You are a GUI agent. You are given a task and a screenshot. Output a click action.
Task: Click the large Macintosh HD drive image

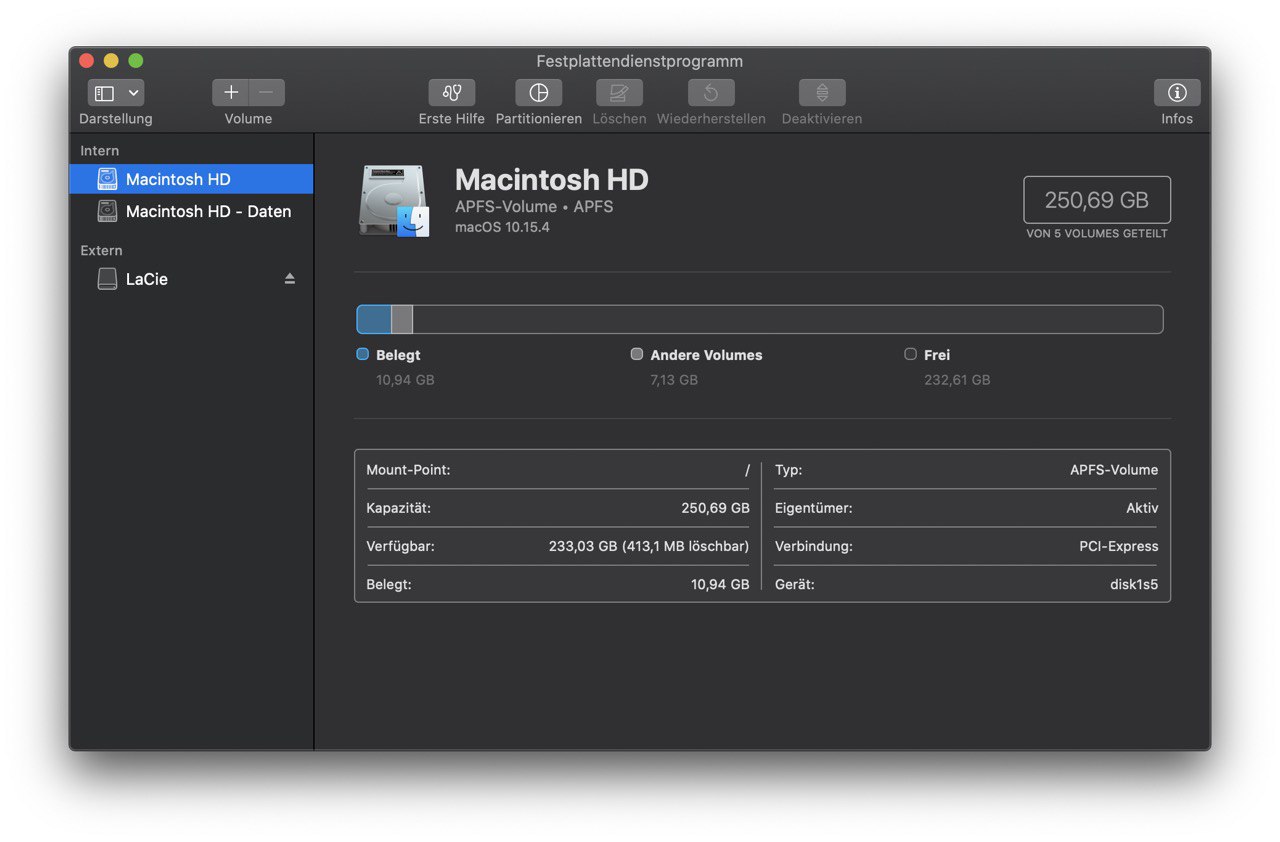(x=394, y=201)
